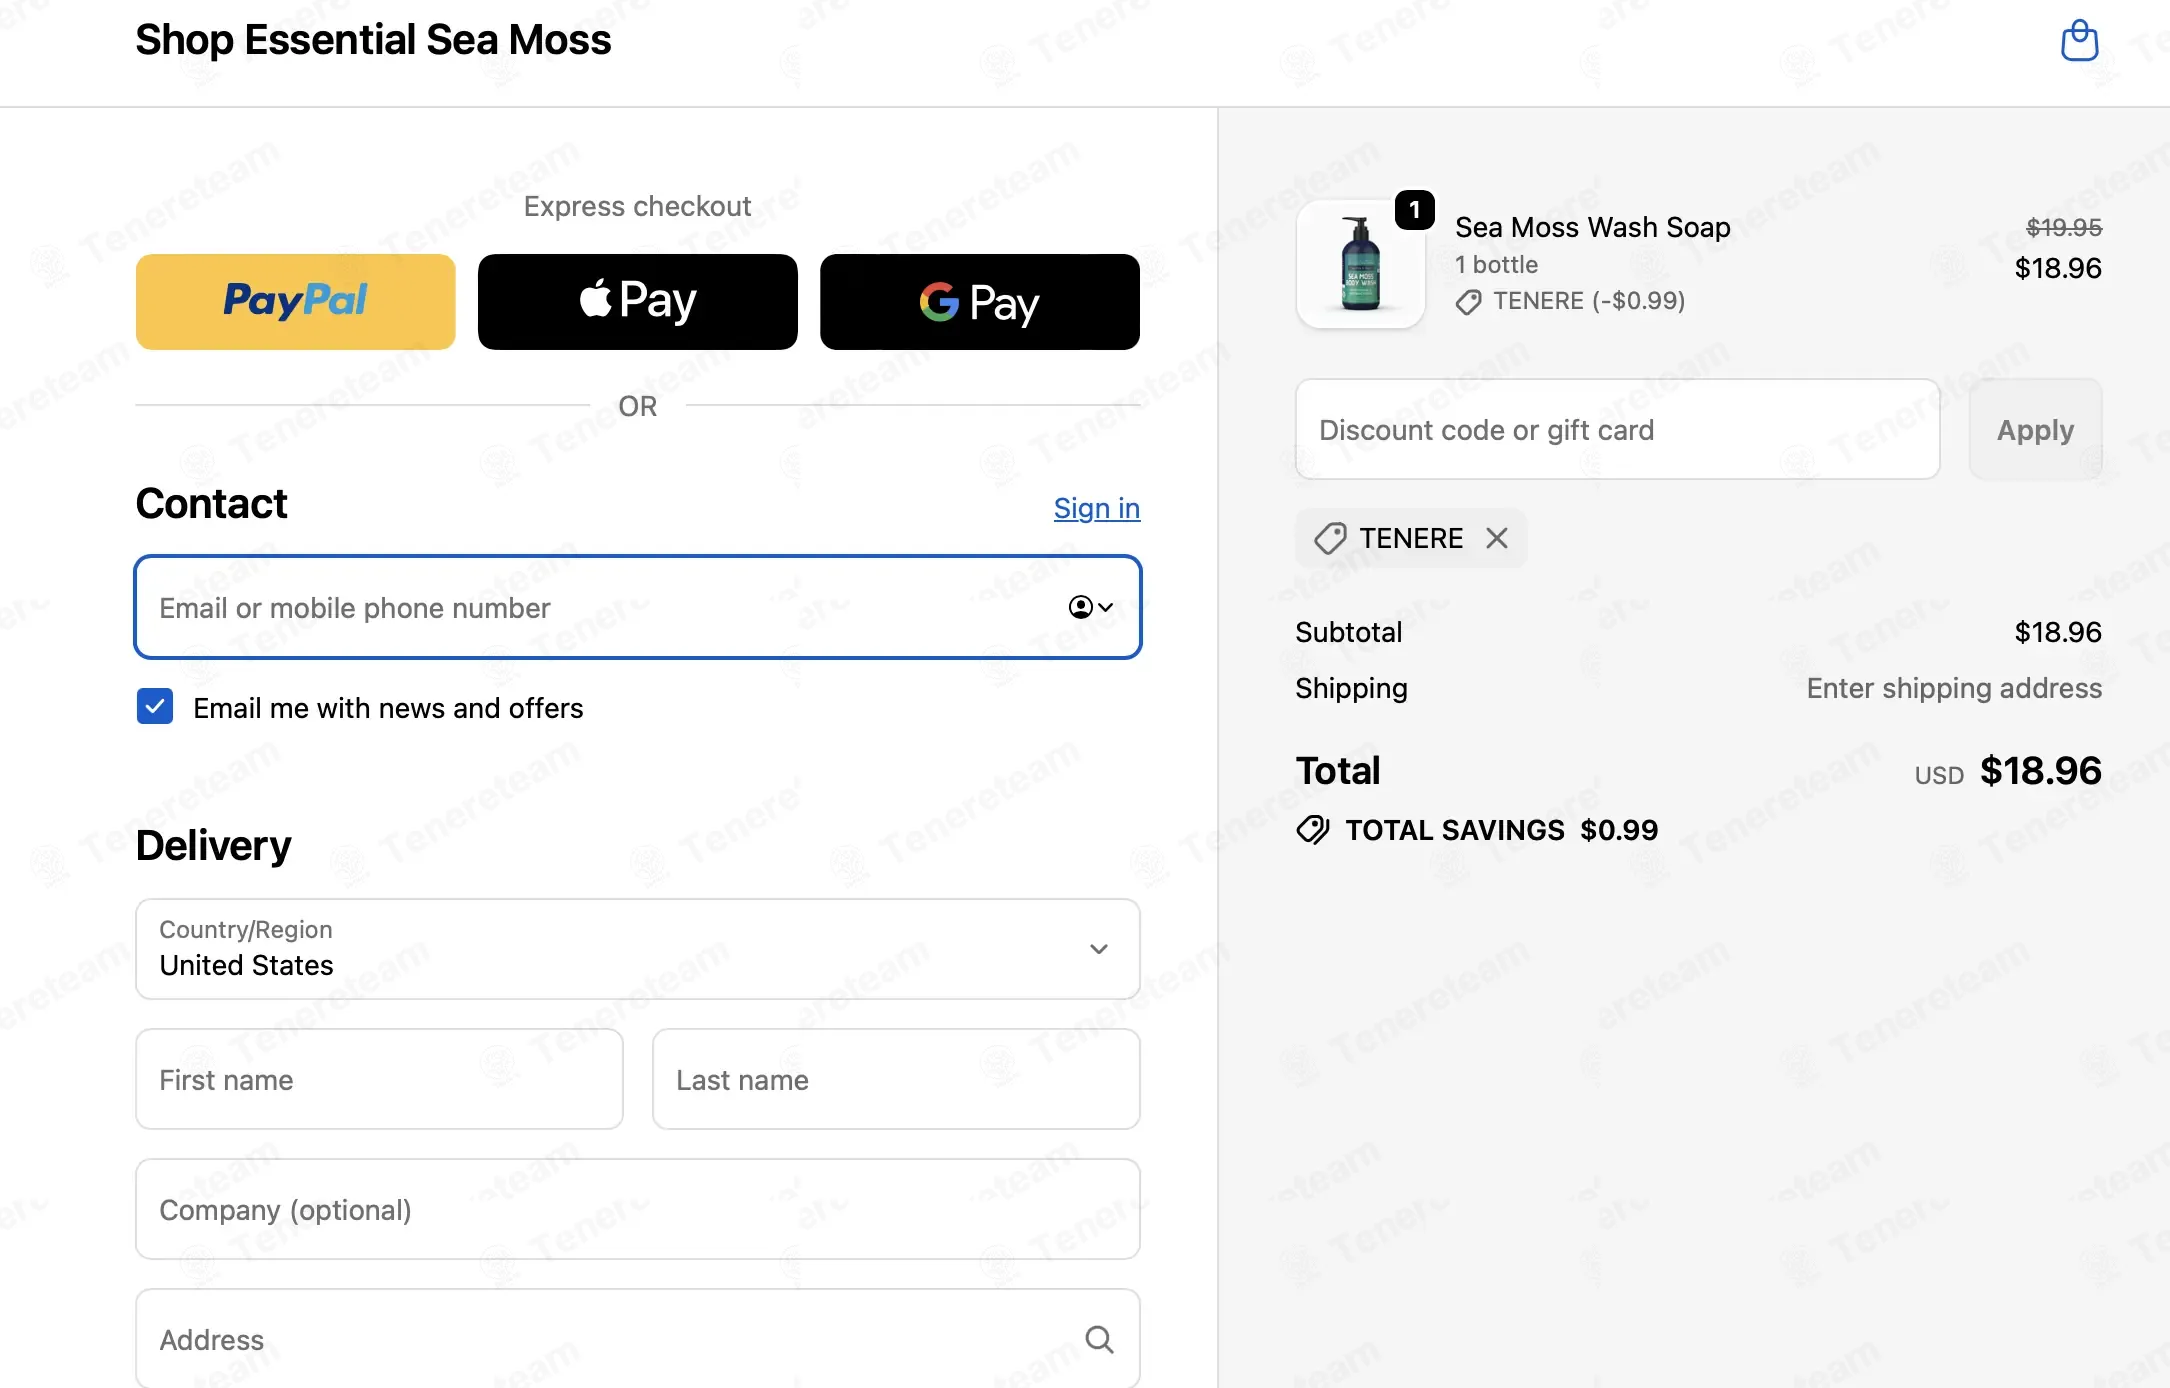Click the USD currency label
Screen dimensions: 2170x1388
1939,775
